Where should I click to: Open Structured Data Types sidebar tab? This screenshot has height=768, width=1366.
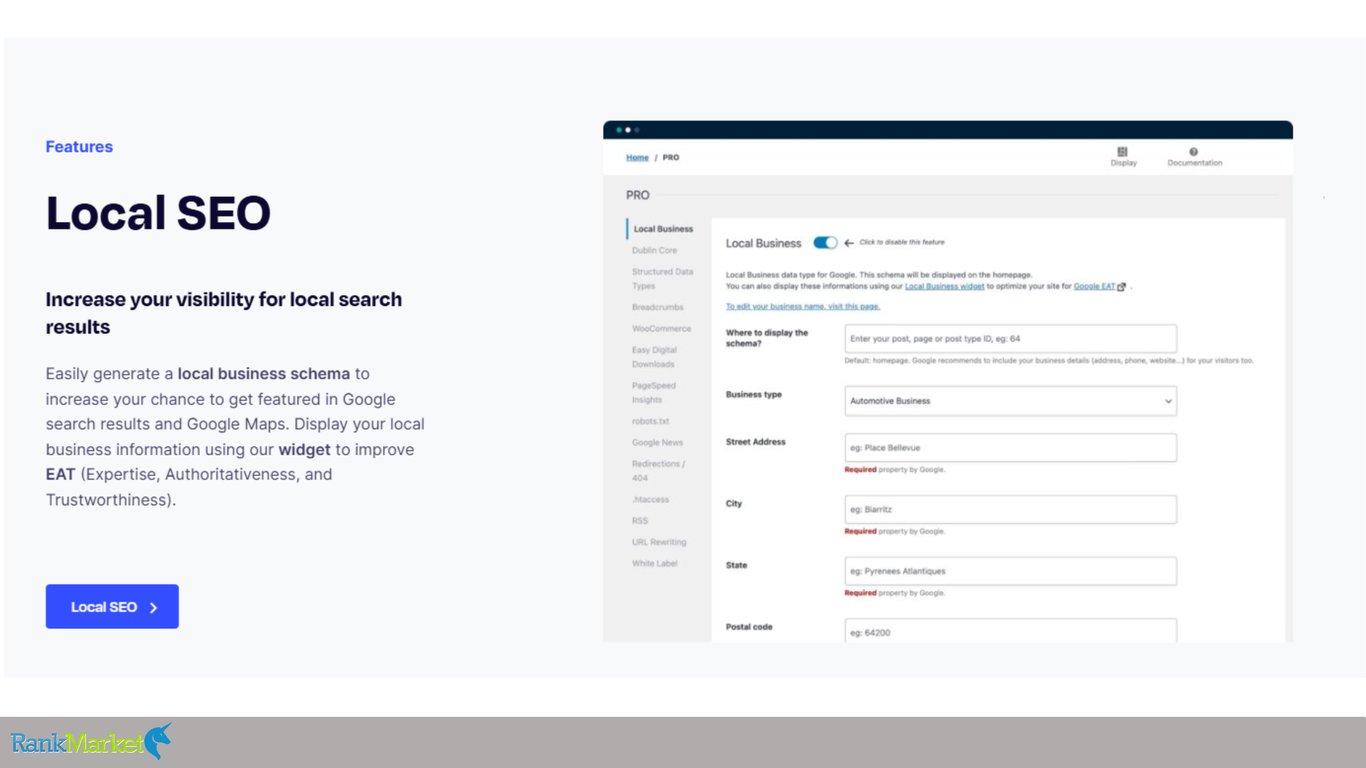(662, 279)
